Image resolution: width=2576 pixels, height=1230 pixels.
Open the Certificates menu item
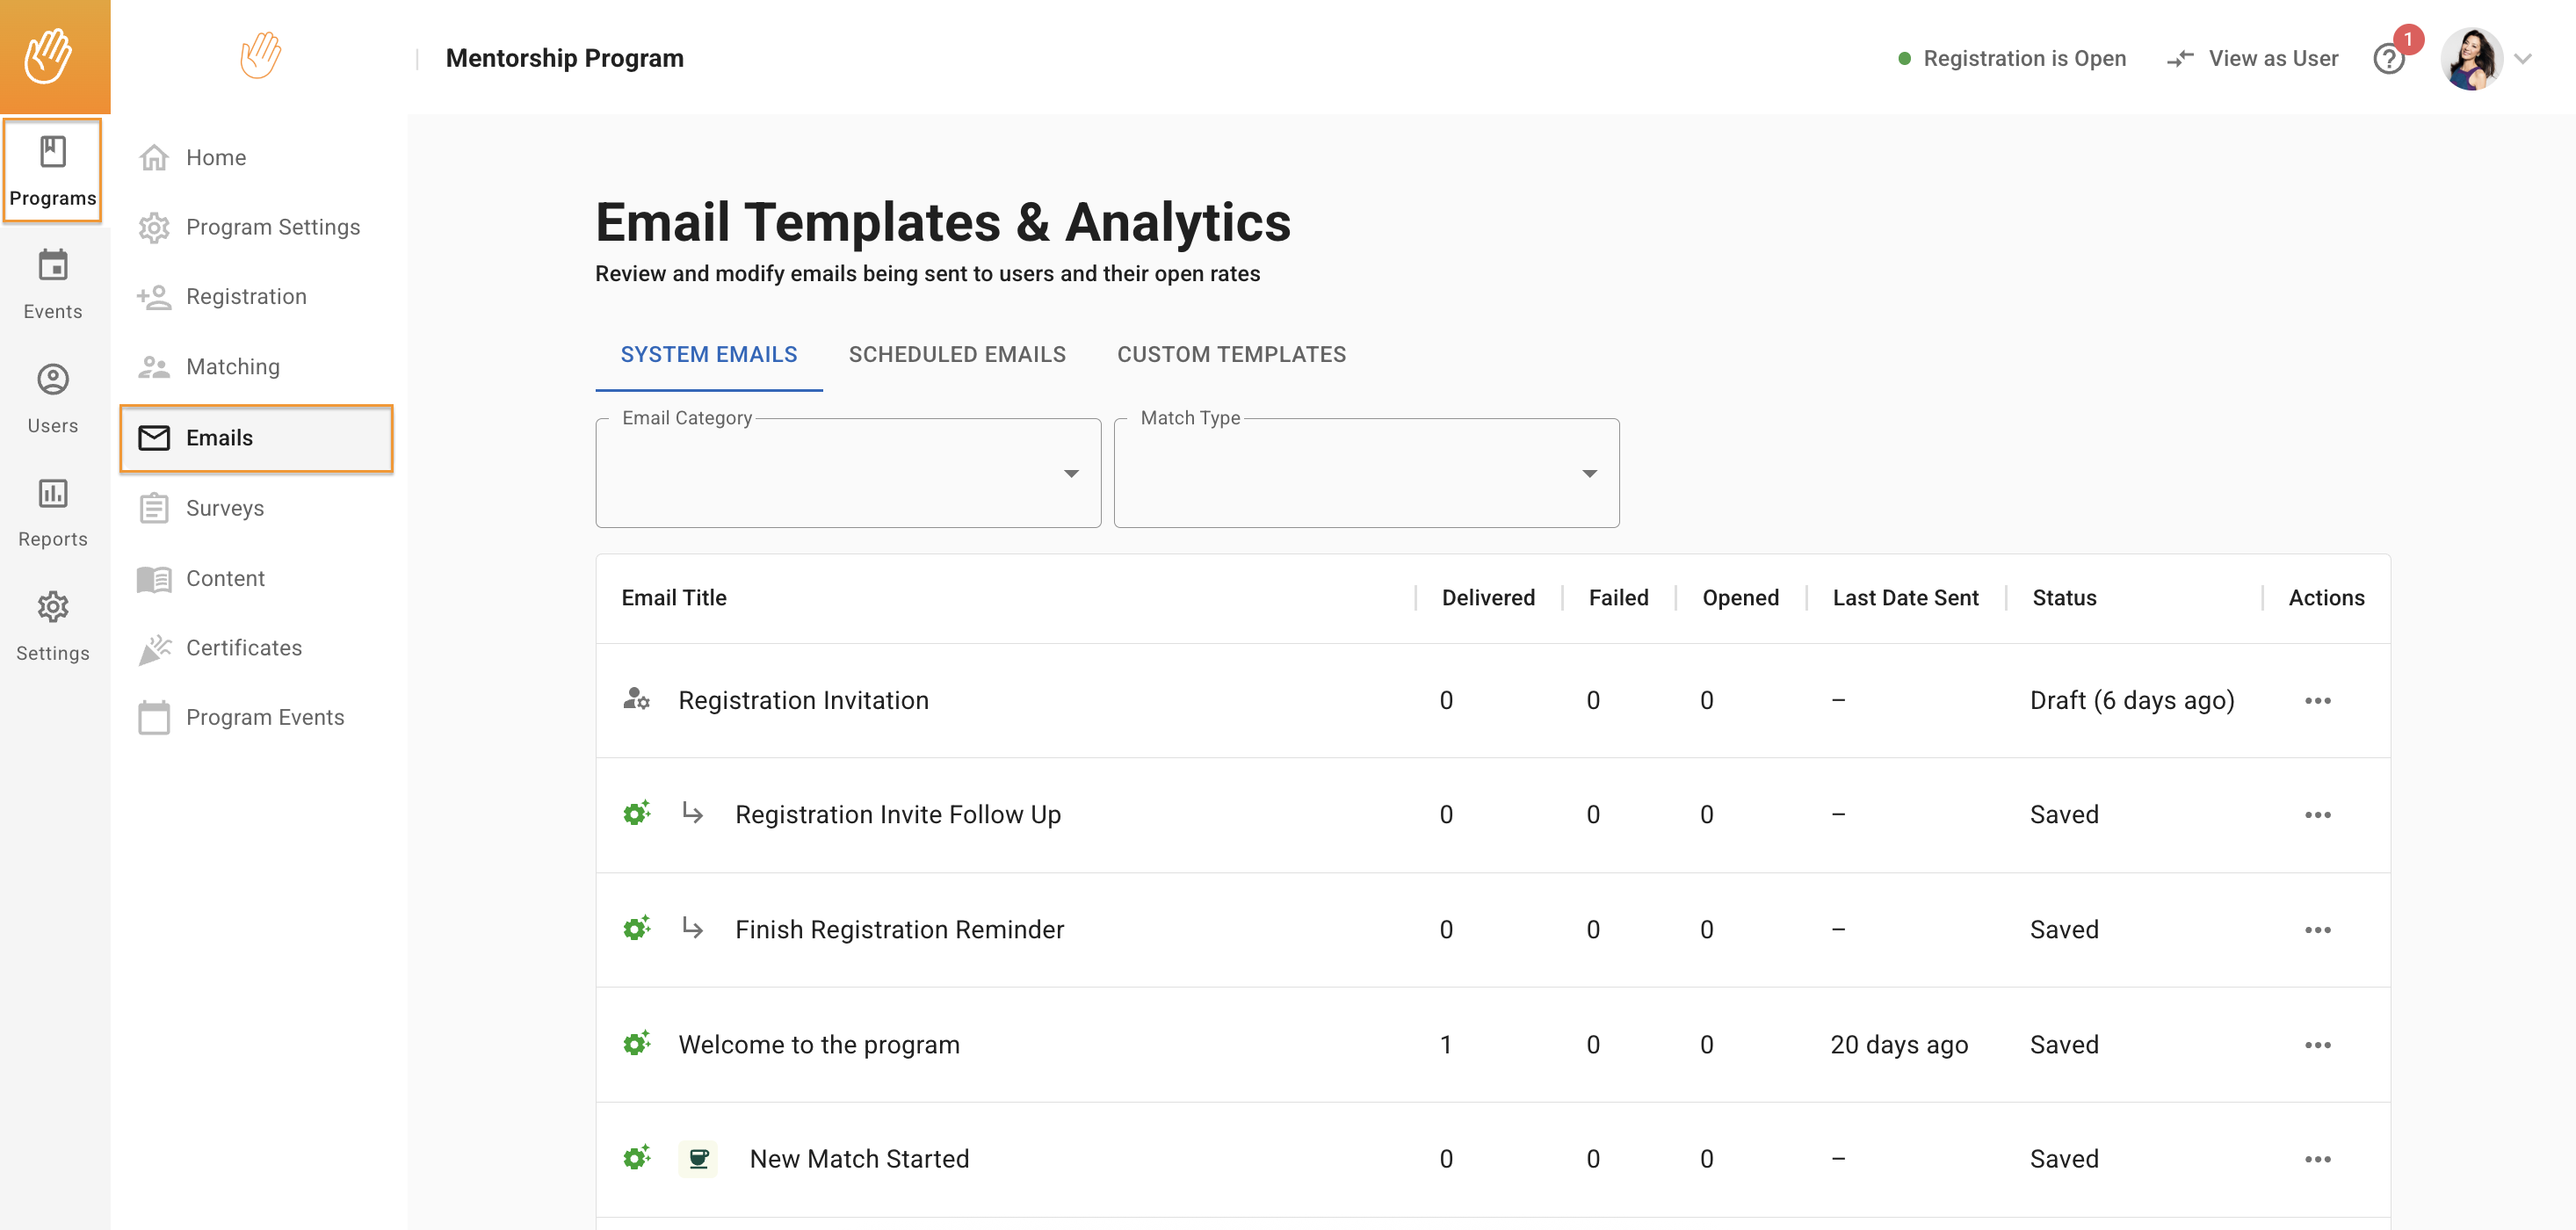[243, 648]
